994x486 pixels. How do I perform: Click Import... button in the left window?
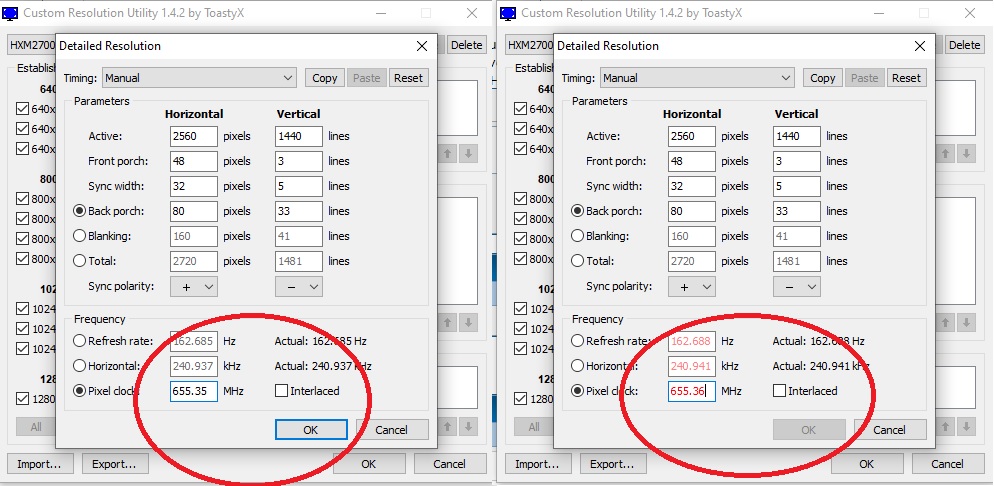click(x=39, y=464)
